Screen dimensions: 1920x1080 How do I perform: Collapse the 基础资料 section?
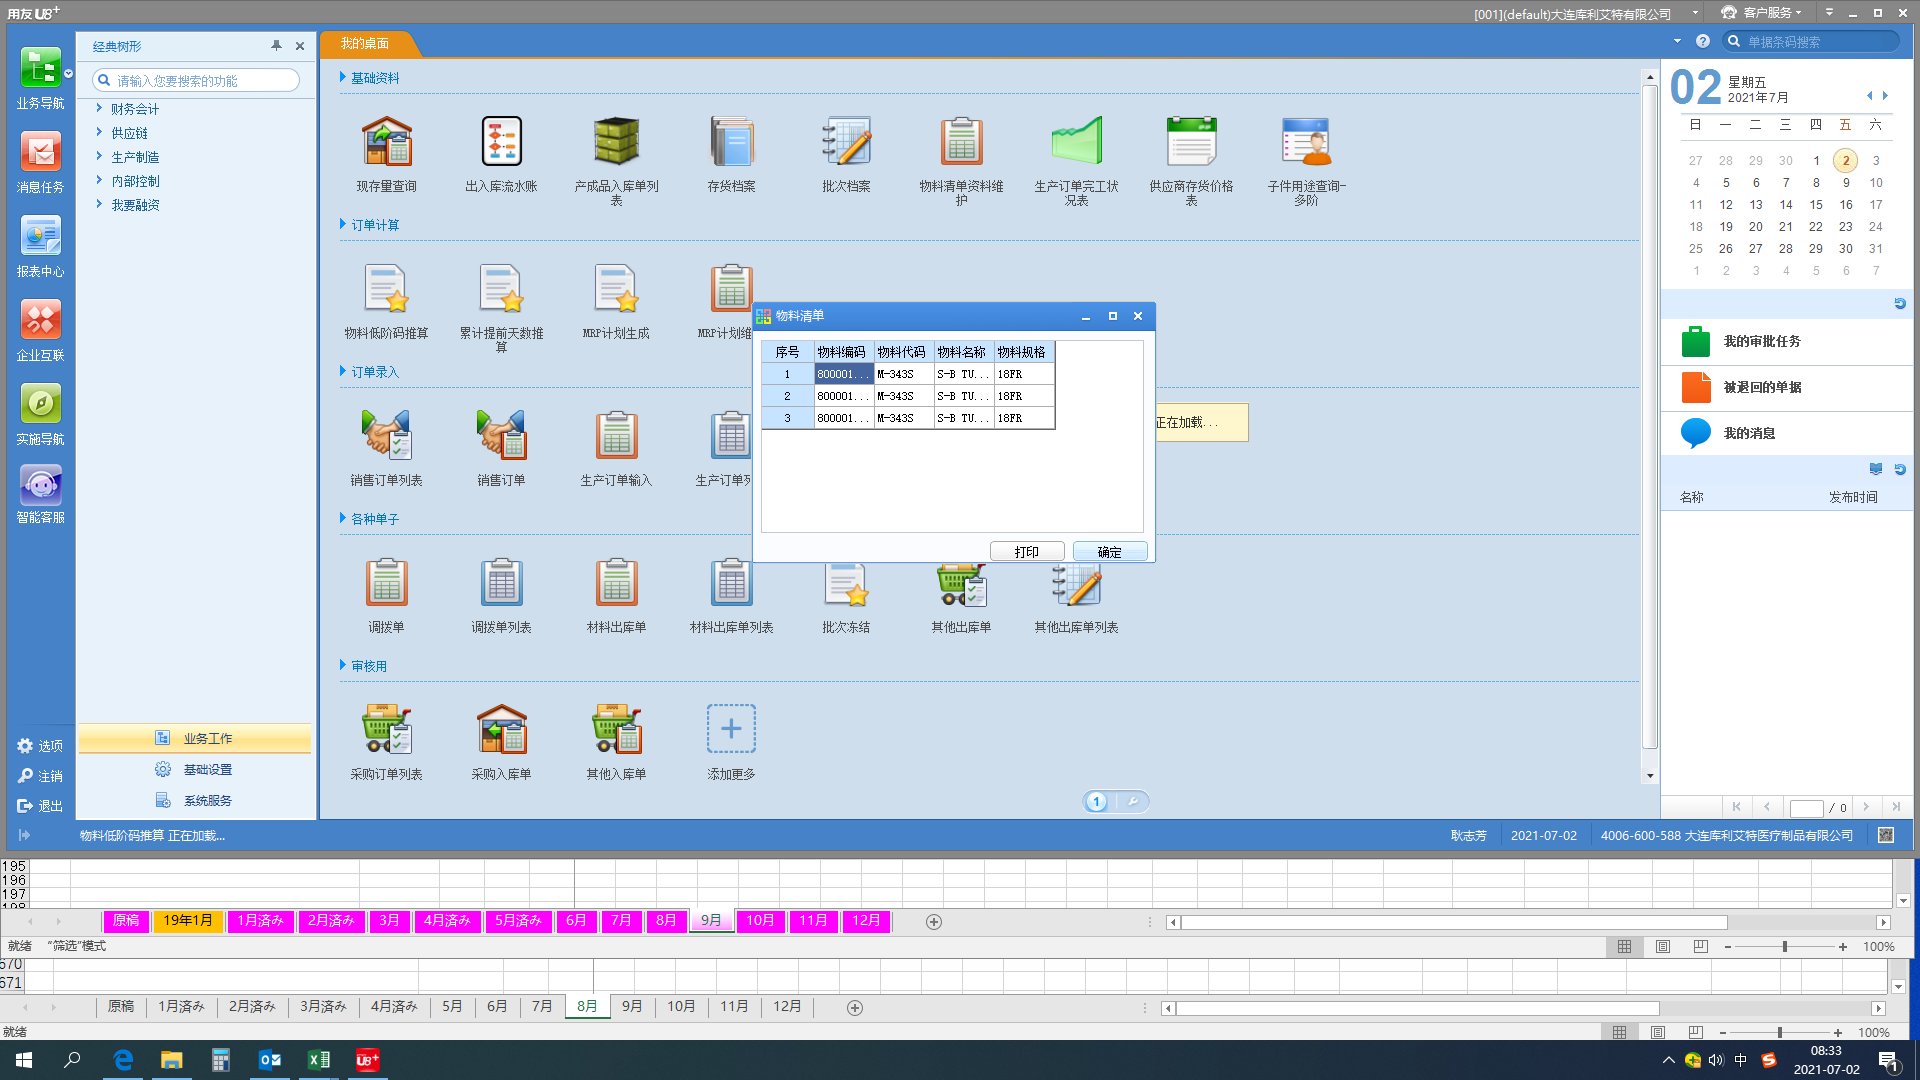pos(343,77)
